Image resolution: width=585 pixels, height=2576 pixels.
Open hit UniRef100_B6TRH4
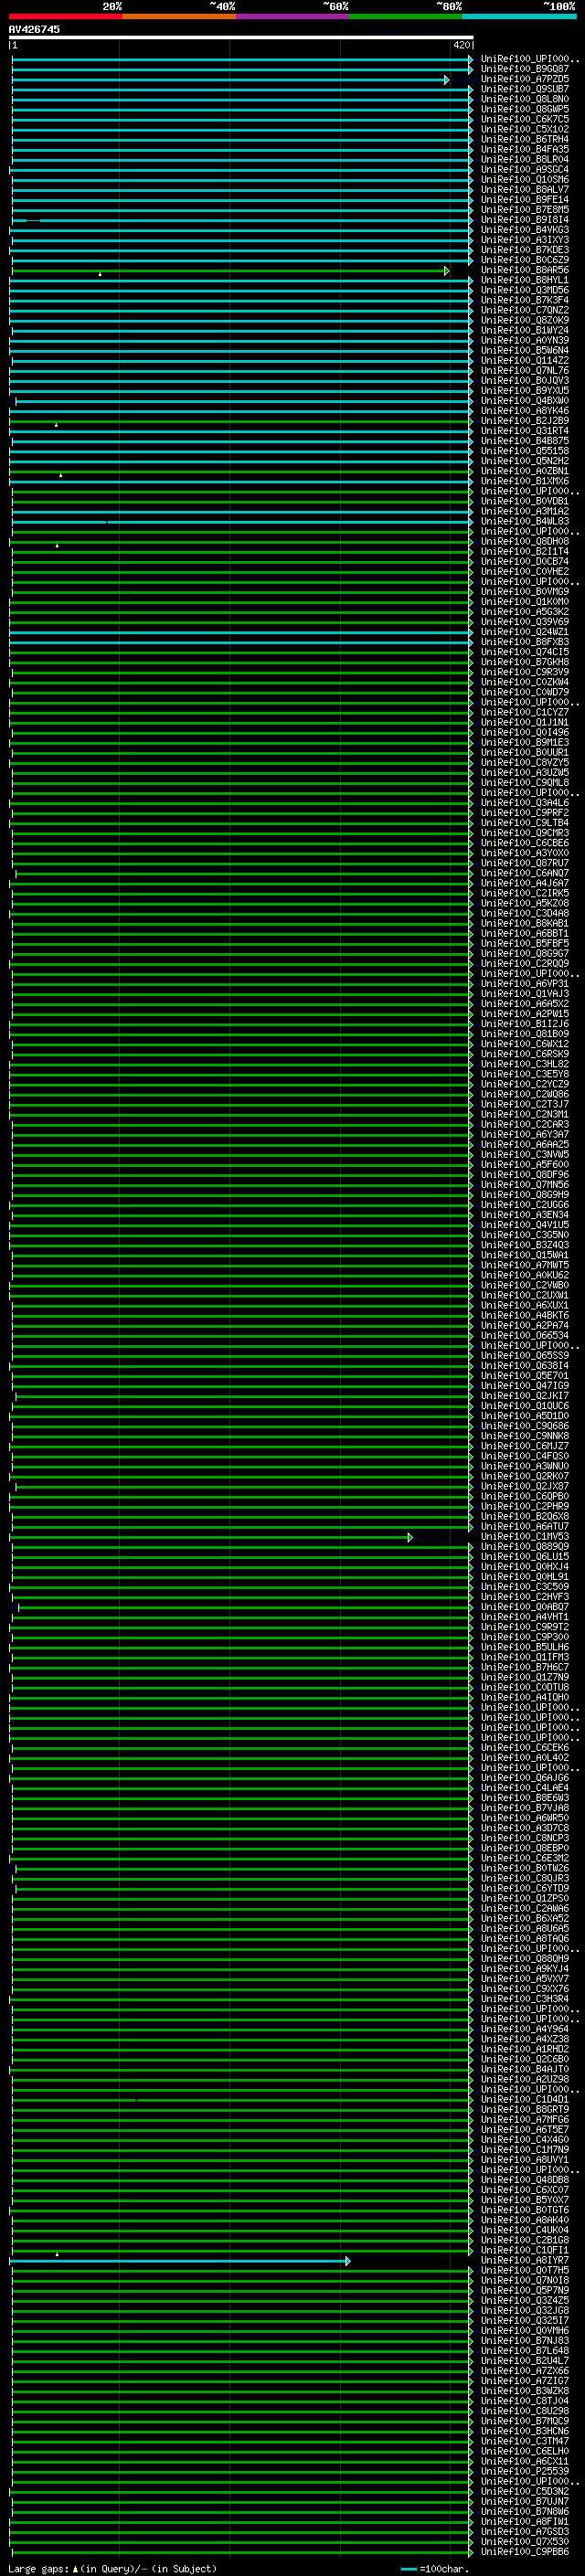click(525, 139)
